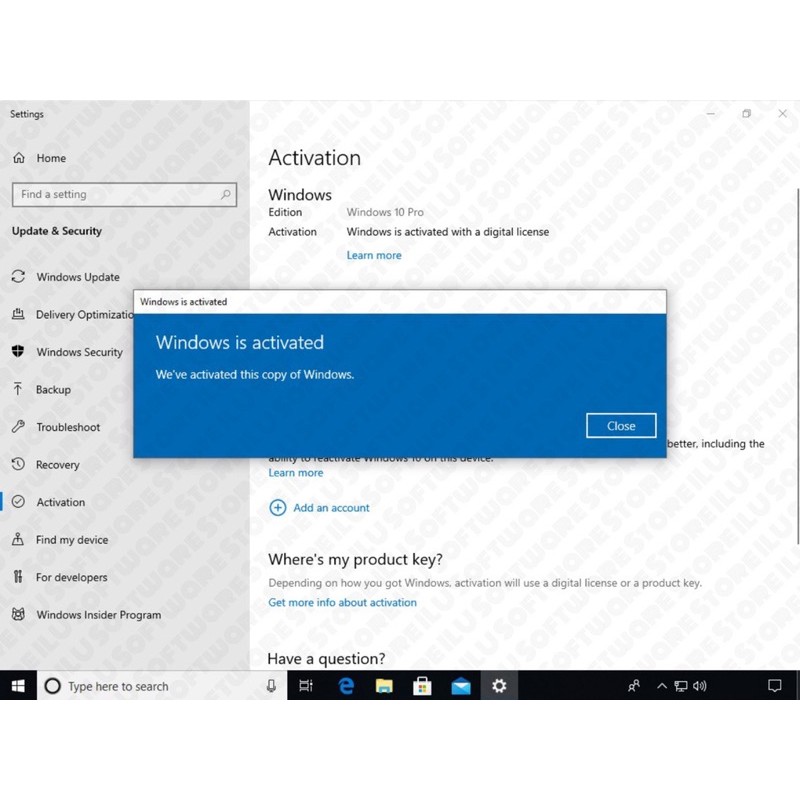Adjust the speaker volume from the taskbar
The image size is (800, 800).
[700, 686]
